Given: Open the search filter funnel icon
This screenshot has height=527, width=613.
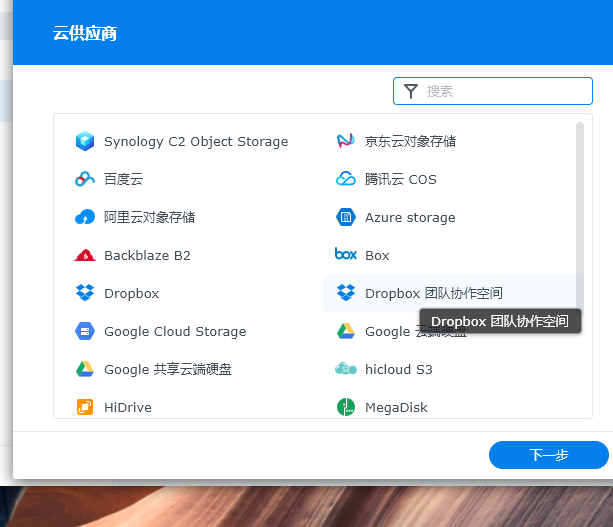Looking at the screenshot, I should tap(410, 91).
